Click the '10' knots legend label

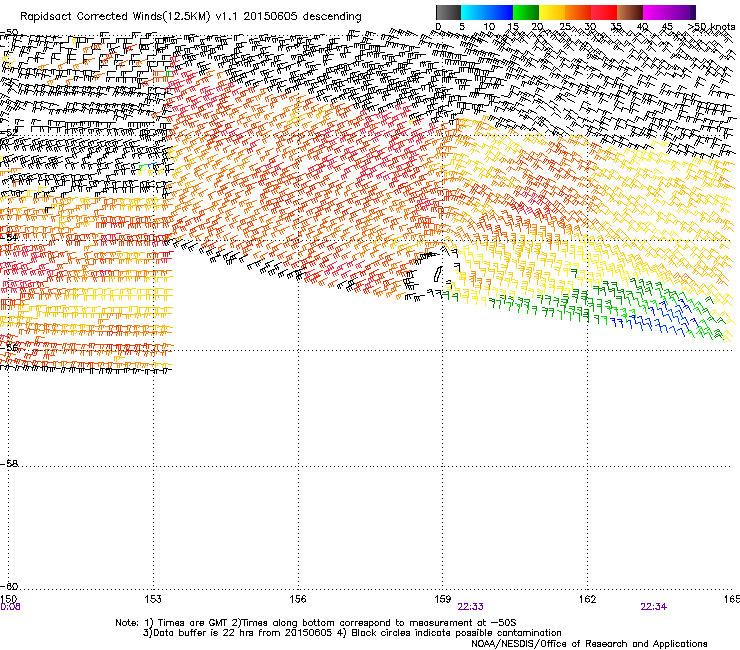pos(489,27)
